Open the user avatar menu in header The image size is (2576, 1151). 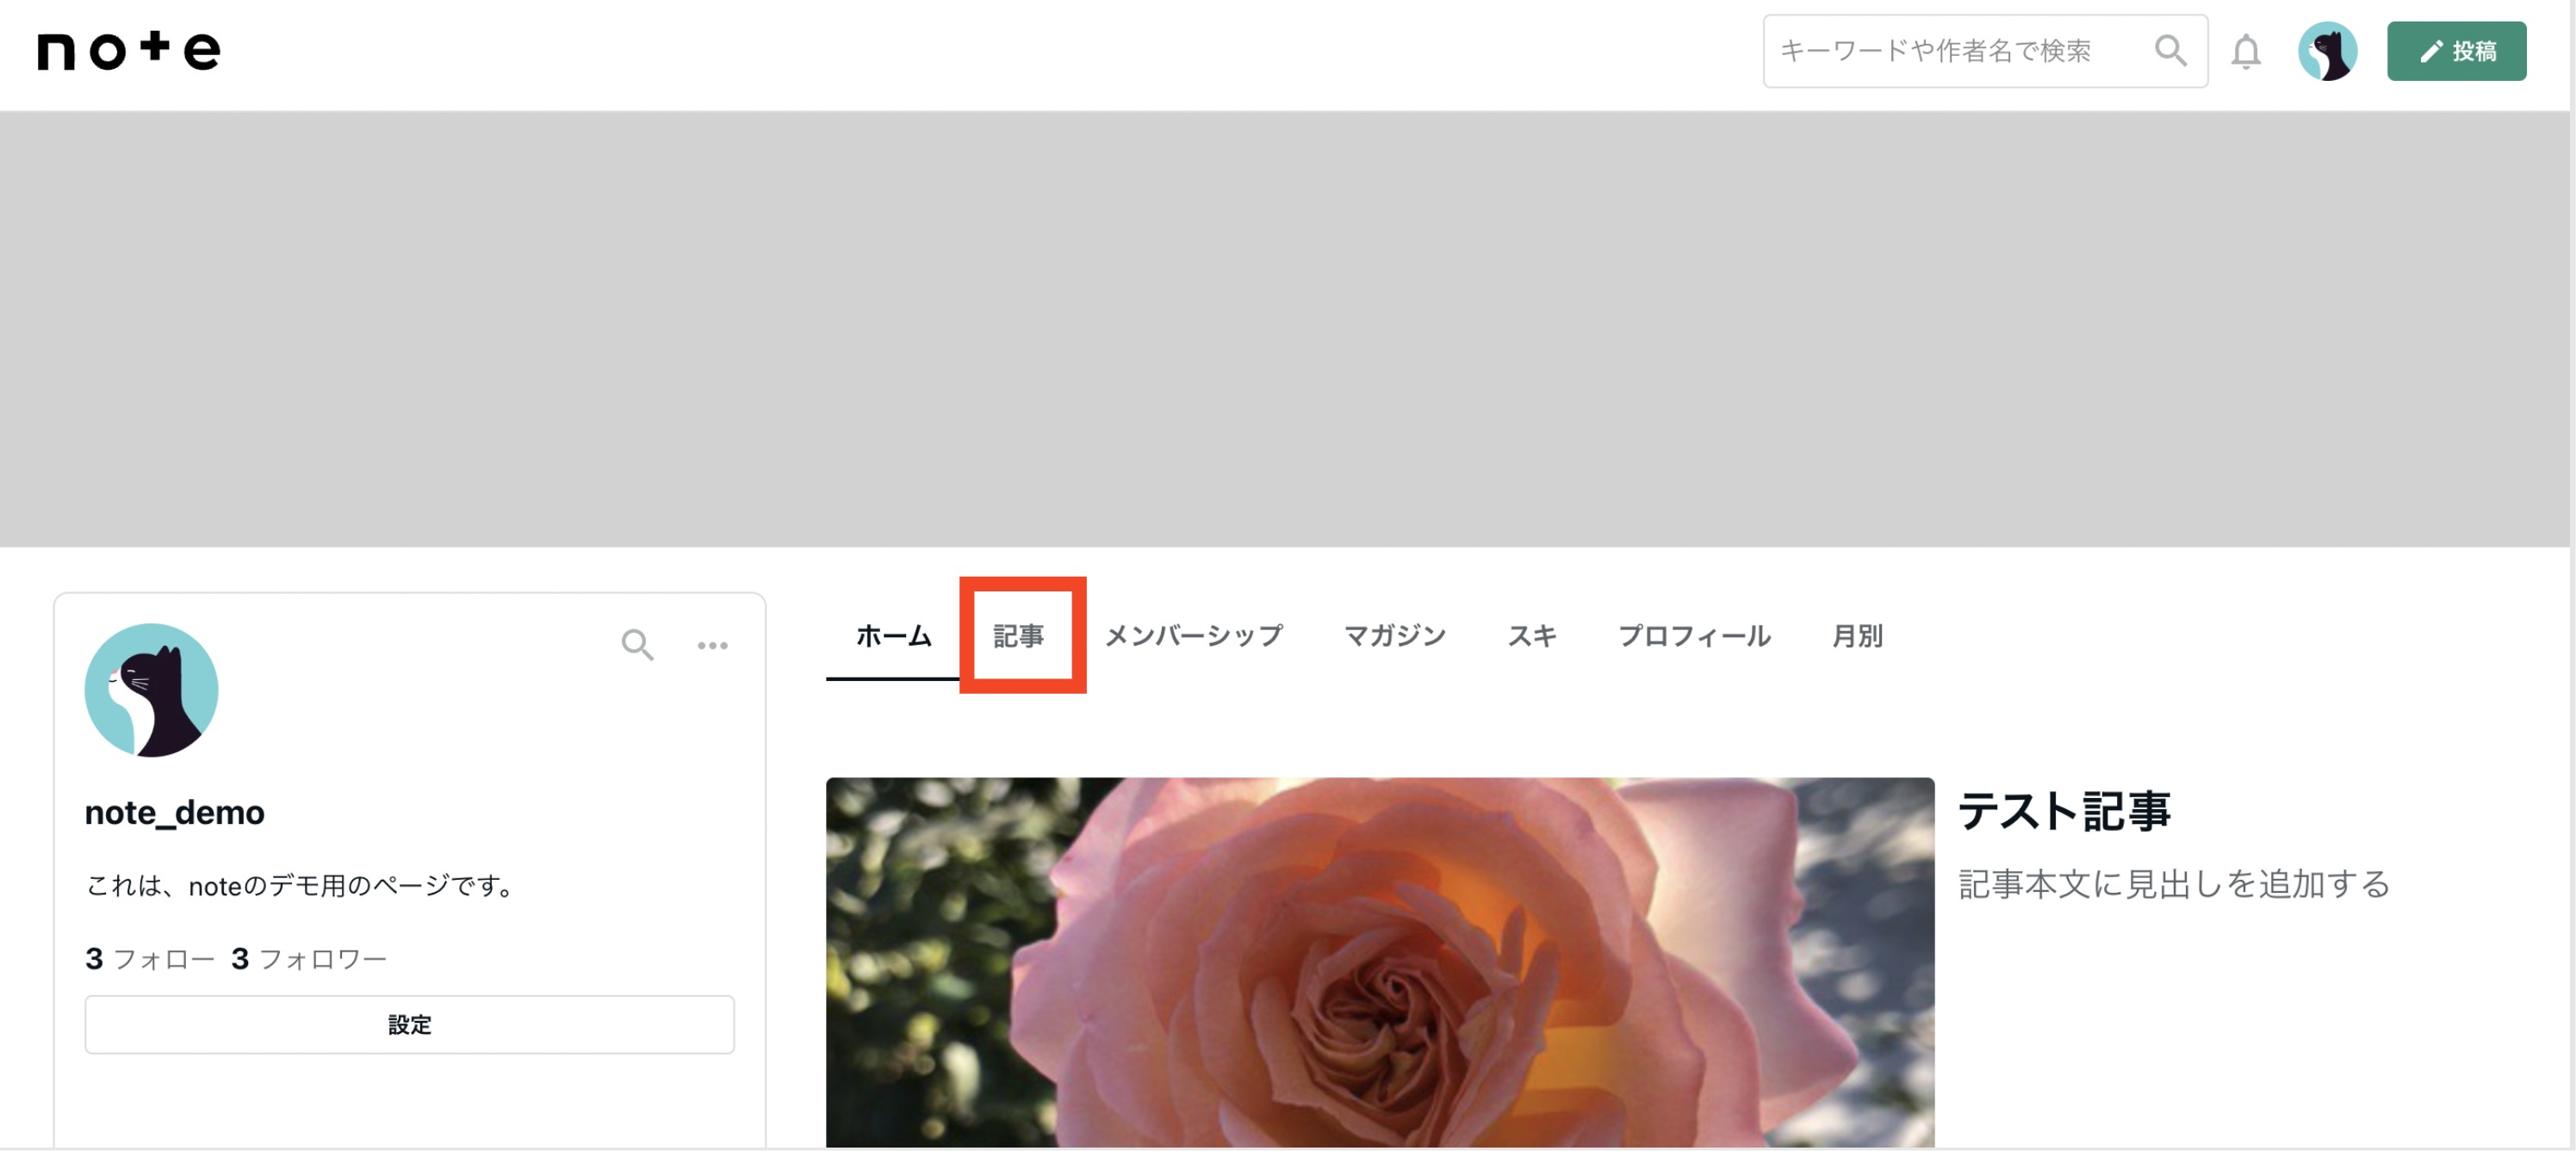point(2327,51)
